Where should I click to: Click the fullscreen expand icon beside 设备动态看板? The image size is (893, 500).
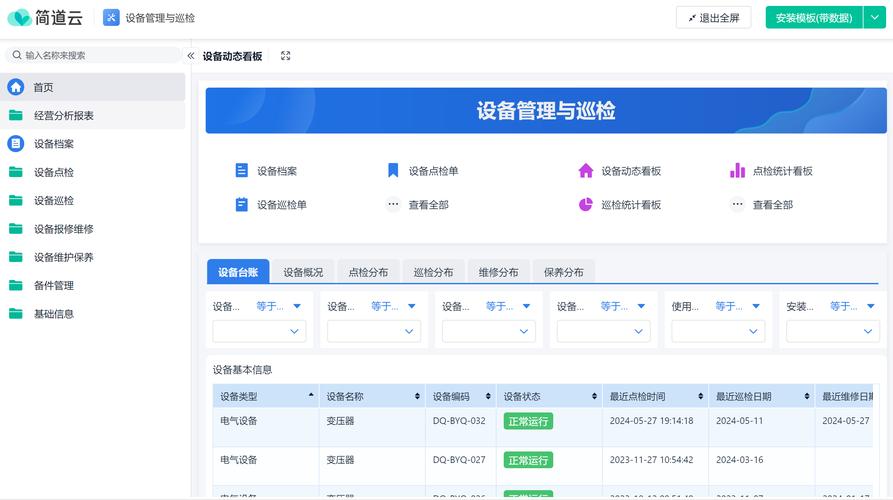coord(286,56)
